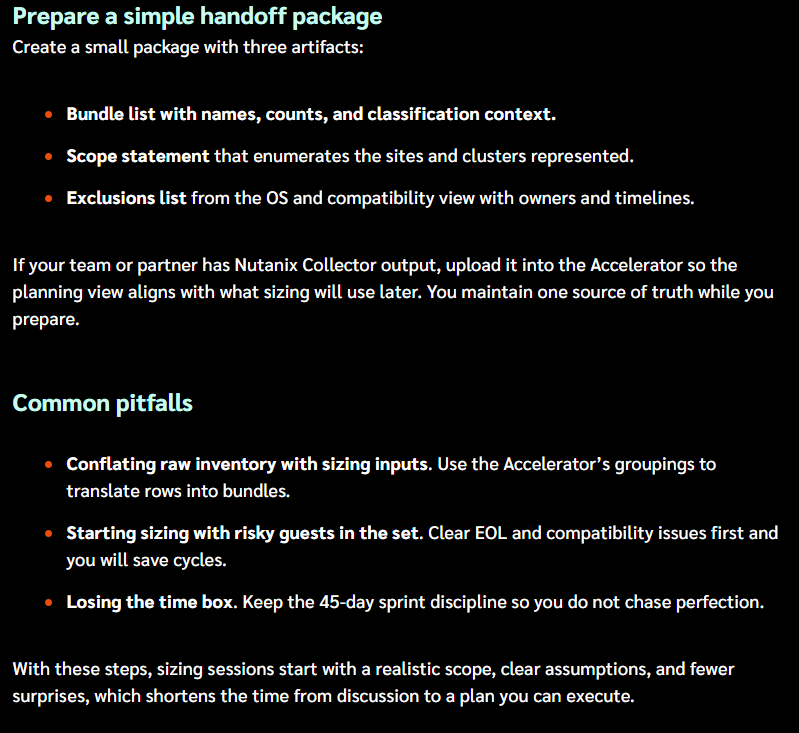
Task: Click "Conflating raw inventory with sizing inputs" text
Action: click(x=248, y=464)
